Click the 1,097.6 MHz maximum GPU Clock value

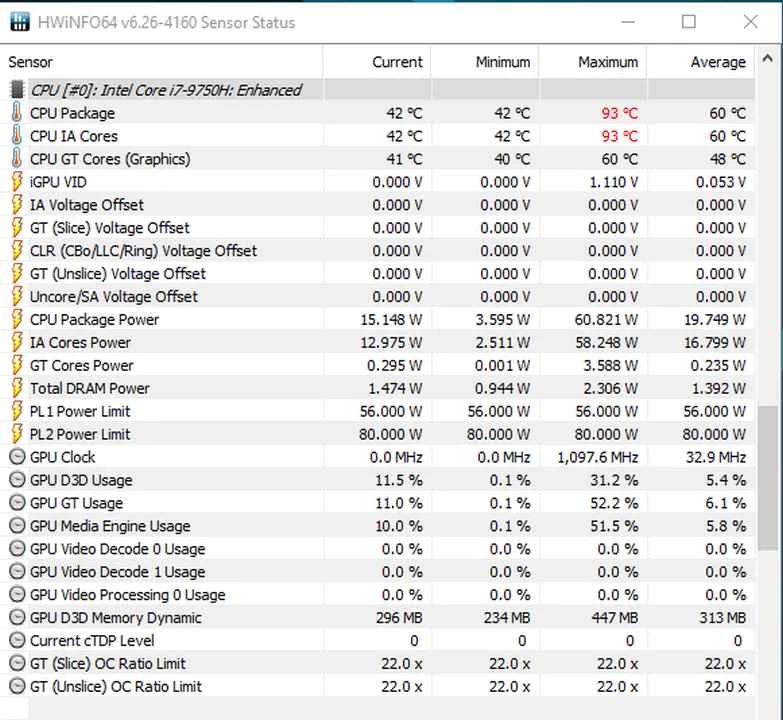[x=598, y=457]
